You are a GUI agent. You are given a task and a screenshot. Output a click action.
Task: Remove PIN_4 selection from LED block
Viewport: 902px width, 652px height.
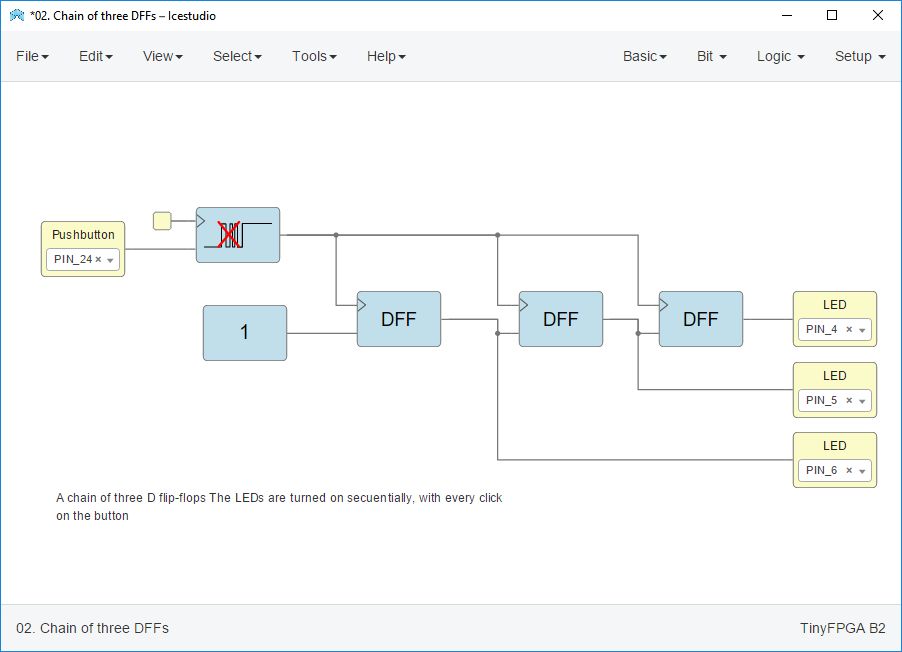point(849,330)
